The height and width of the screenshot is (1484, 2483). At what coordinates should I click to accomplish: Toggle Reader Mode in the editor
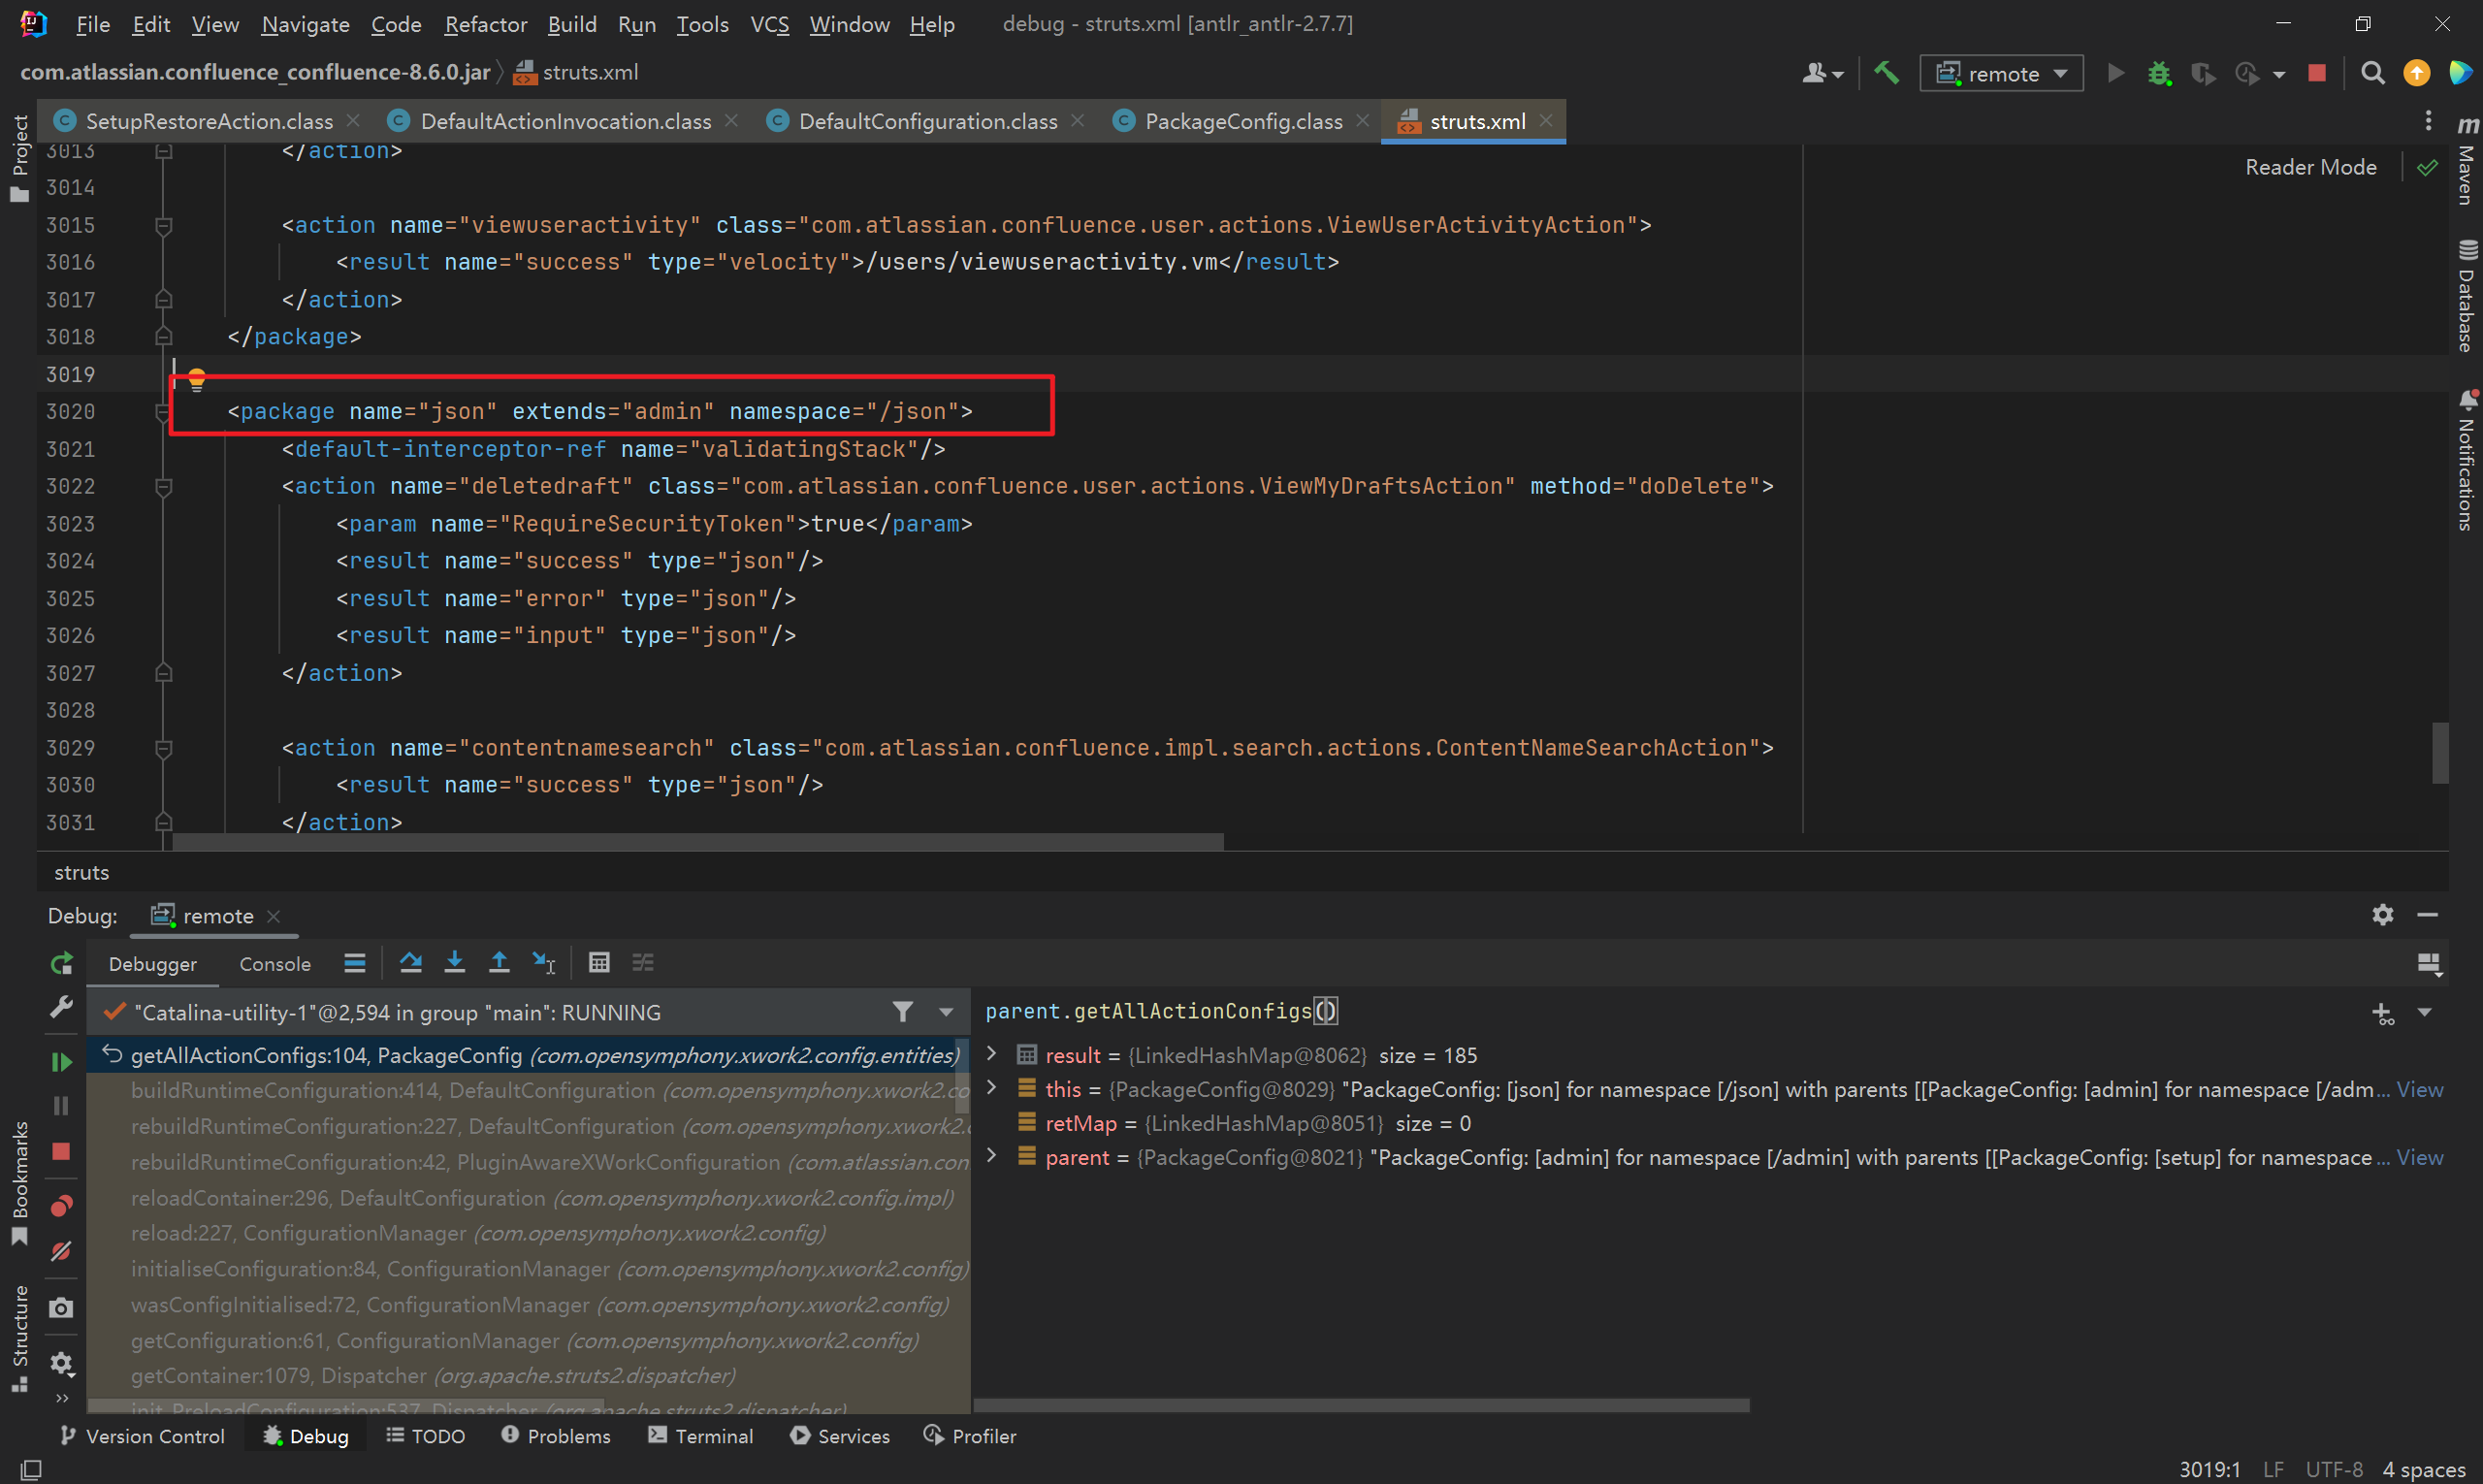[2308, 164]
